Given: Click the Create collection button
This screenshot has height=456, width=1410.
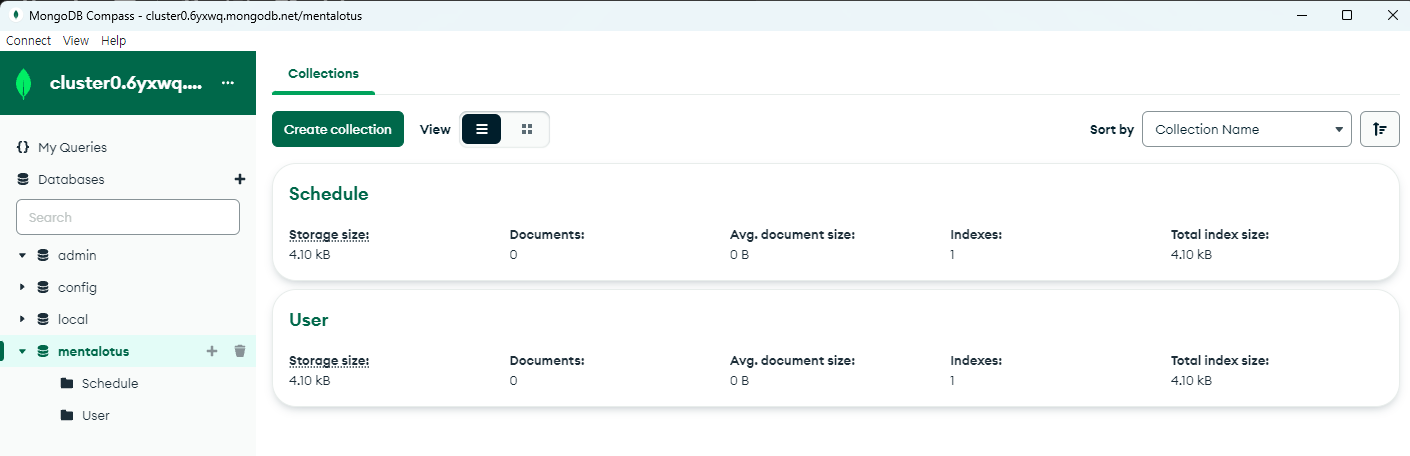Looking at the screenshot, I should tap(338, 129).
